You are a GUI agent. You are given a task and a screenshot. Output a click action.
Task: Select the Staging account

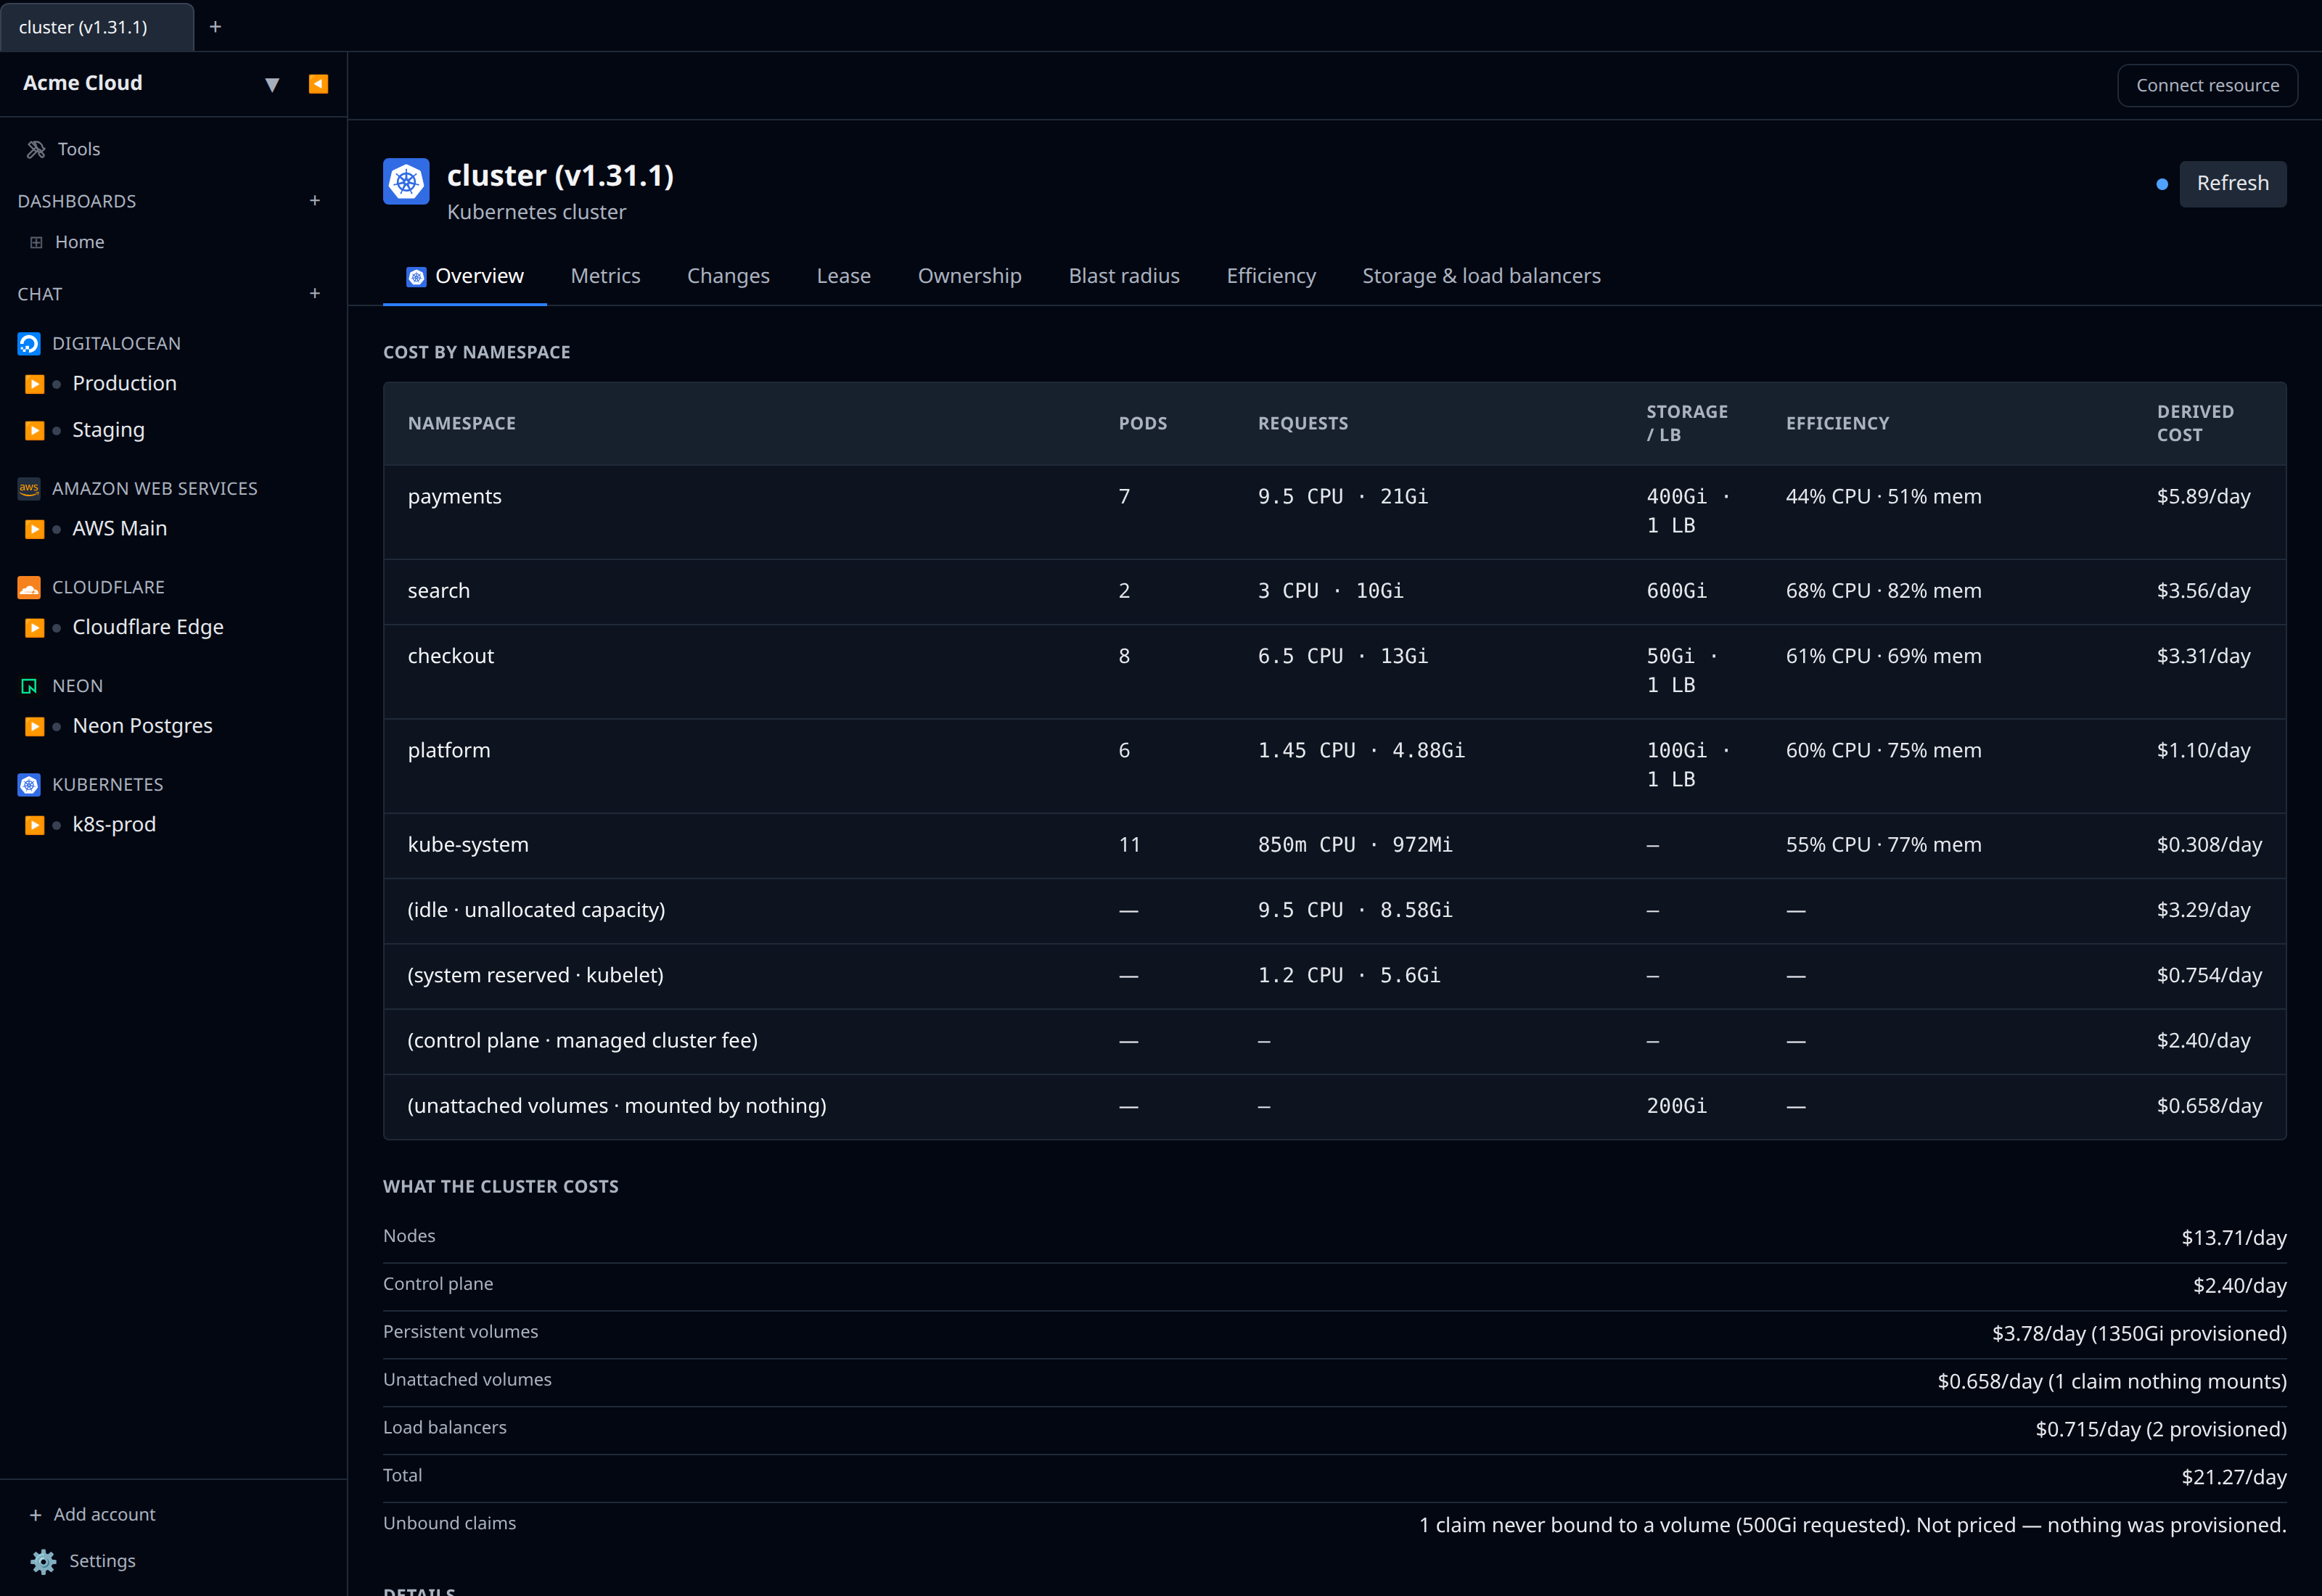(108, 431)
